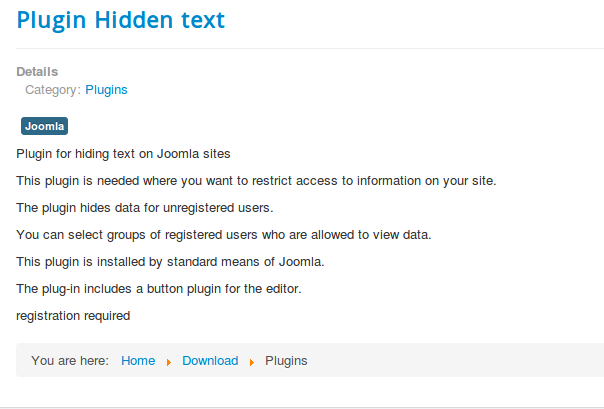Click the Details heading
This screenshot has height=409, width=604.
point(37,72)
